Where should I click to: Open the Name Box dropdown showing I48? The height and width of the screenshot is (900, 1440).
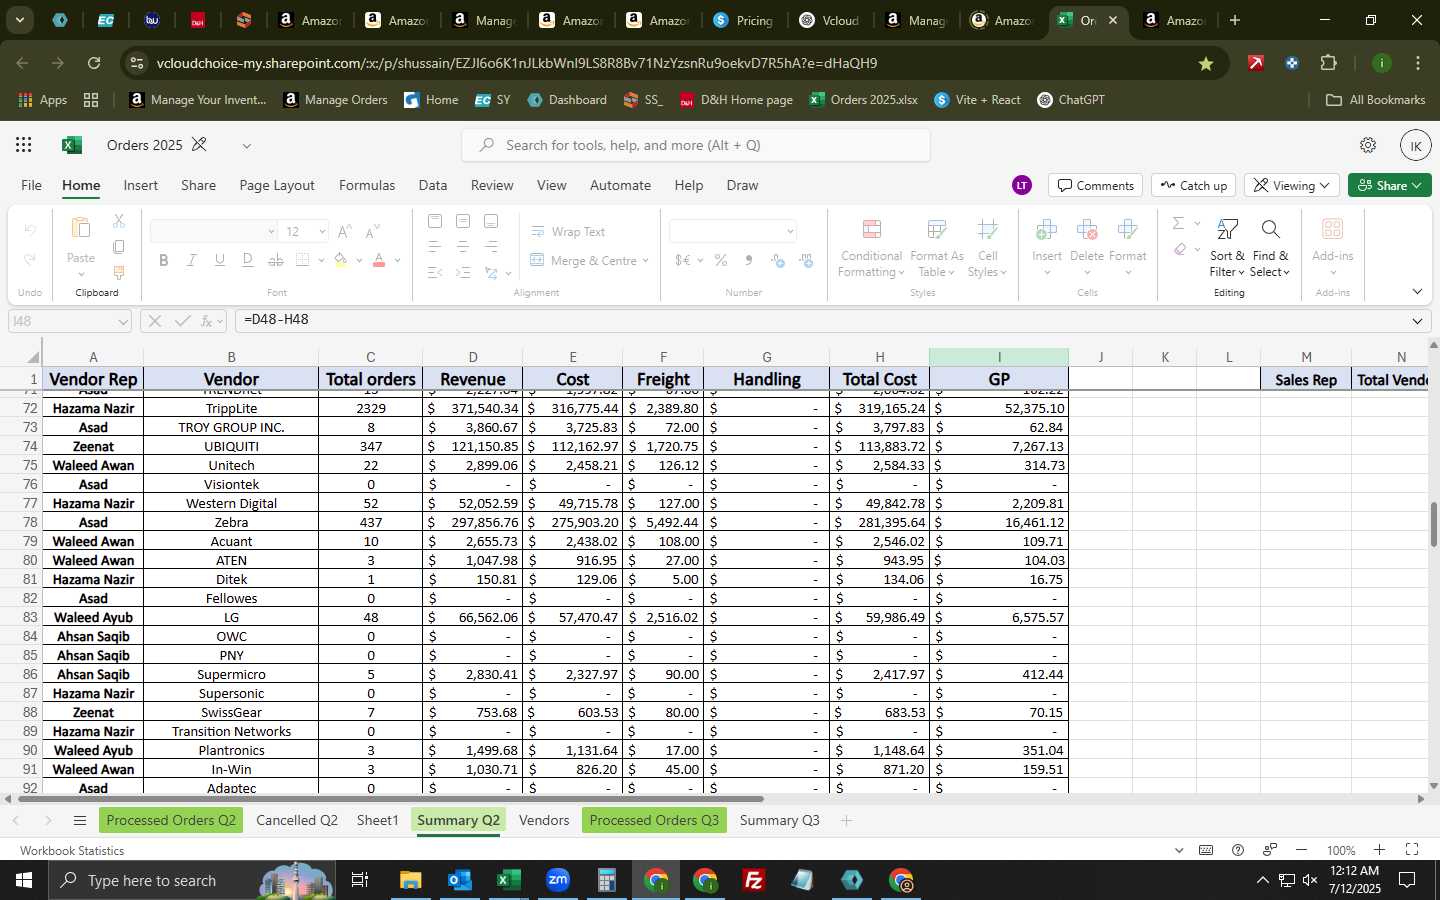tap(123, 321)
